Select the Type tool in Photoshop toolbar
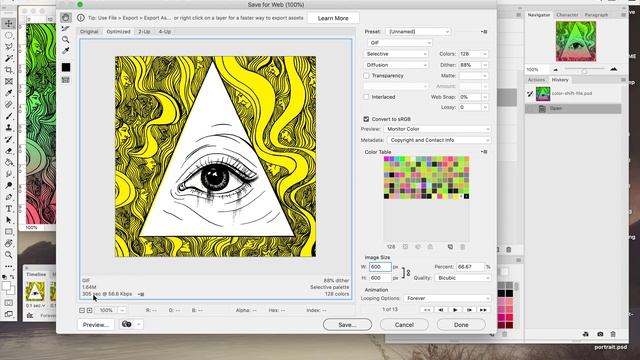640x360 pixels. click(9, 209)
